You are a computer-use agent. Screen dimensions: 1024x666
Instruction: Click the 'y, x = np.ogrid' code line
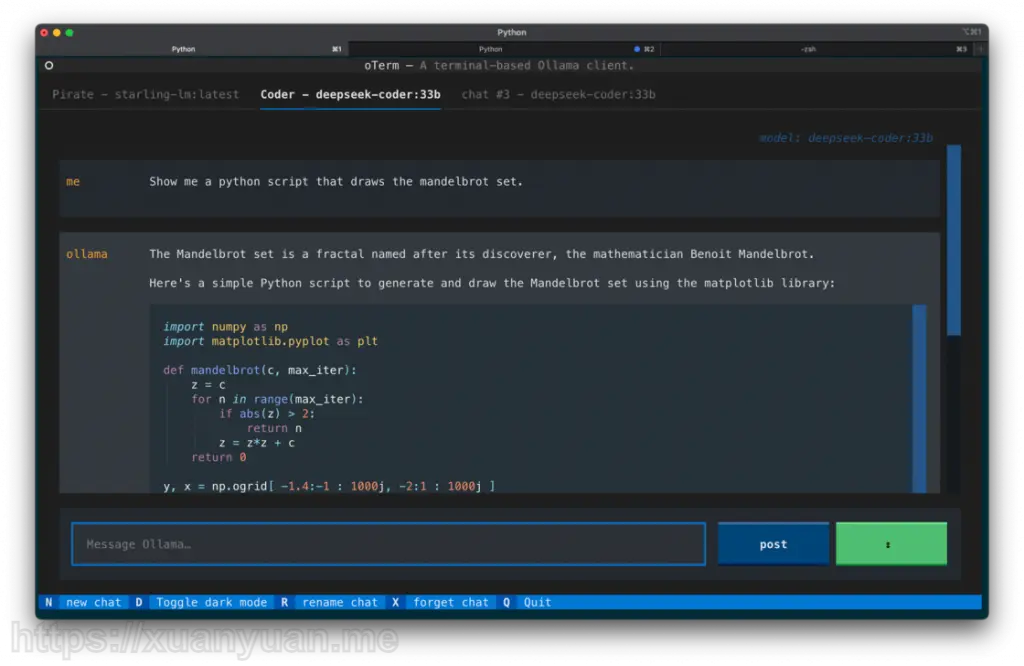pyautogui.click(x=329, y=486)
